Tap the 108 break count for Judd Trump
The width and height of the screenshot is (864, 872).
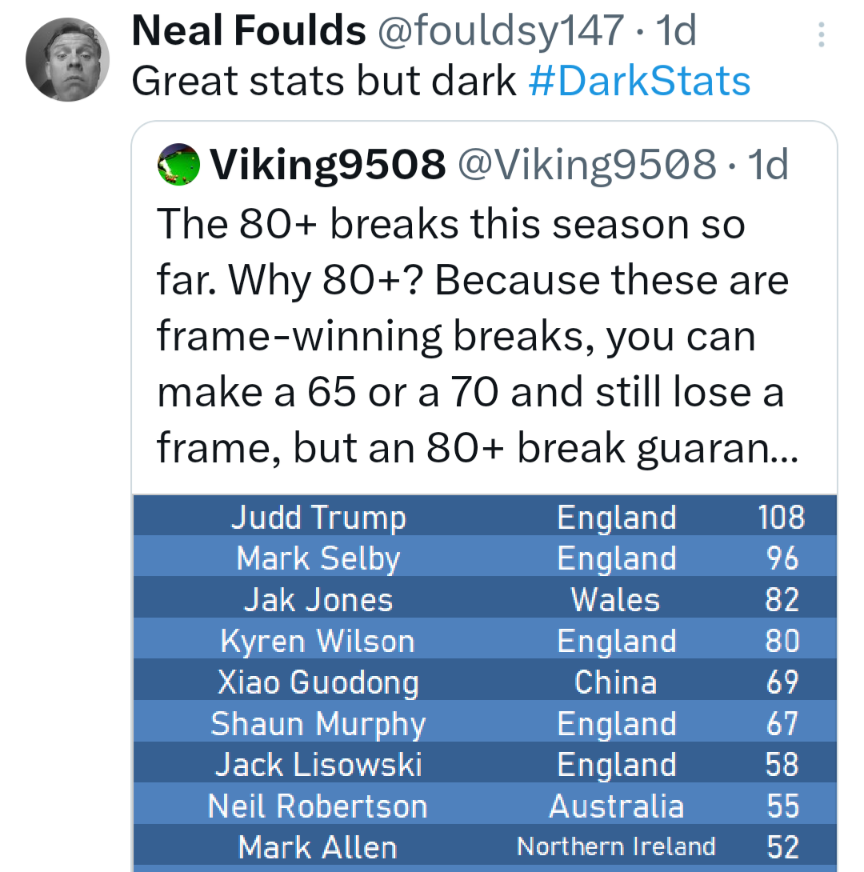[781, 517]
